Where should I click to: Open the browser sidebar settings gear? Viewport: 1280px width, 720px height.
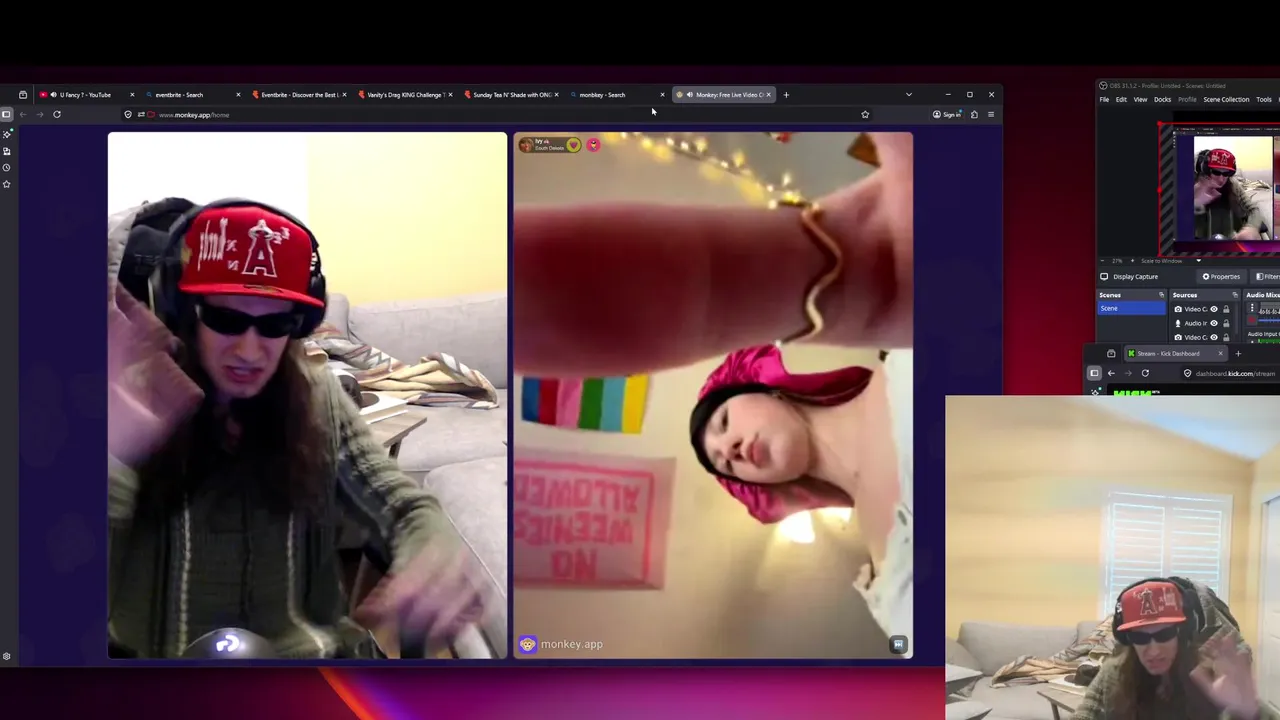point(7,656)
